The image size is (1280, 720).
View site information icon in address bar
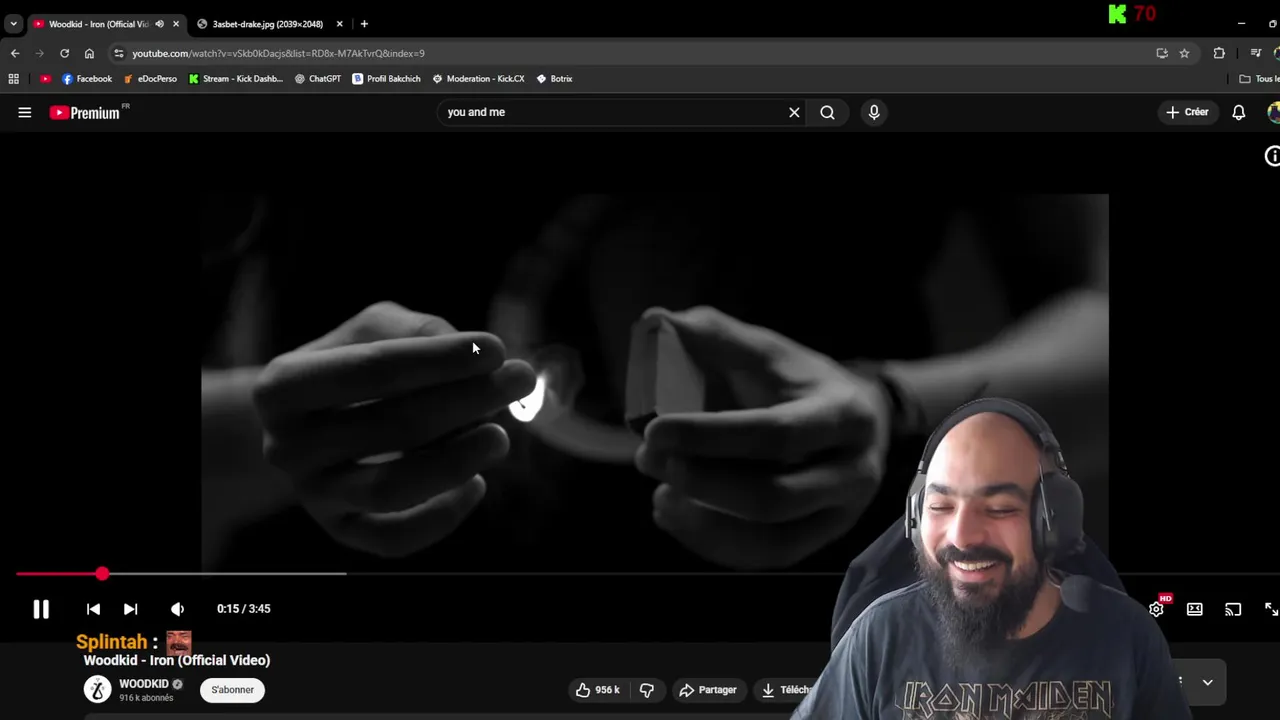119,53
